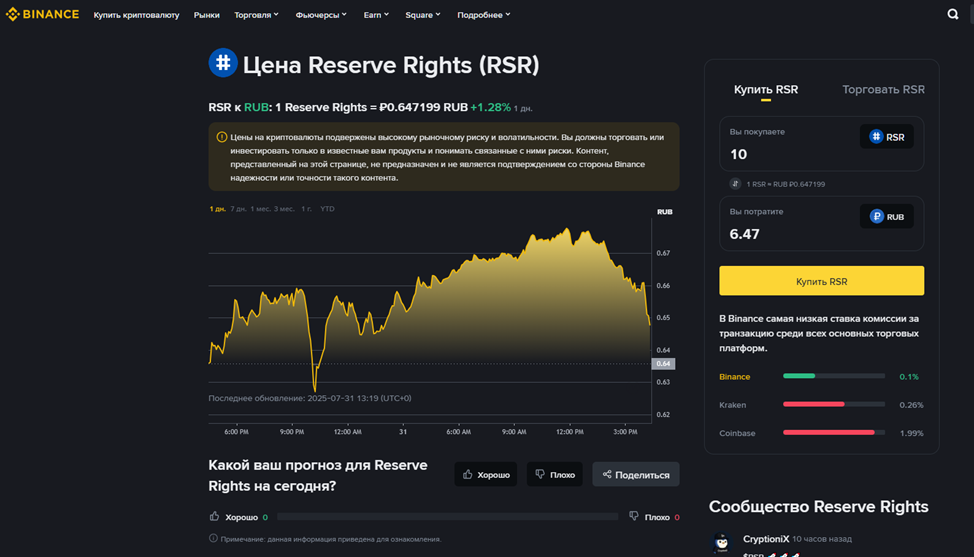This screenshot has width=974, height=557.
Task: Click the Kraken 0.26% fee bar
Action: click(834, 404)
